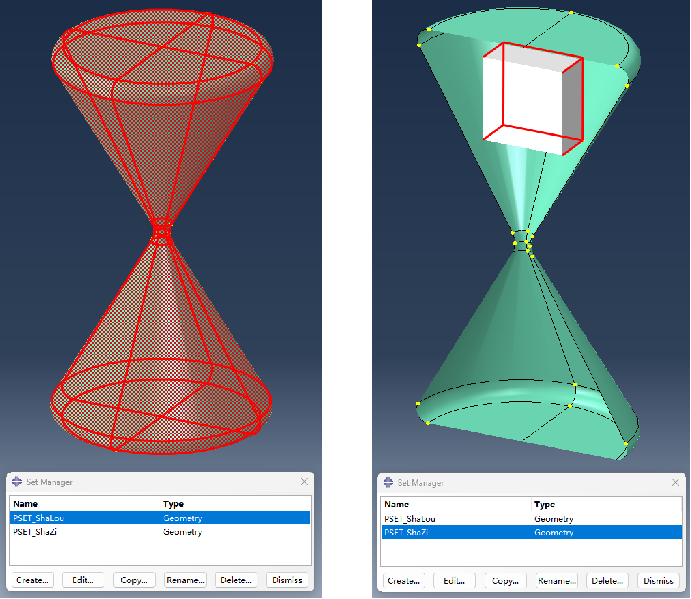Select PSET_ShaZi row in left Set Manager
Image resolution: width=691 pixels, height=599 pixels.
160,532
